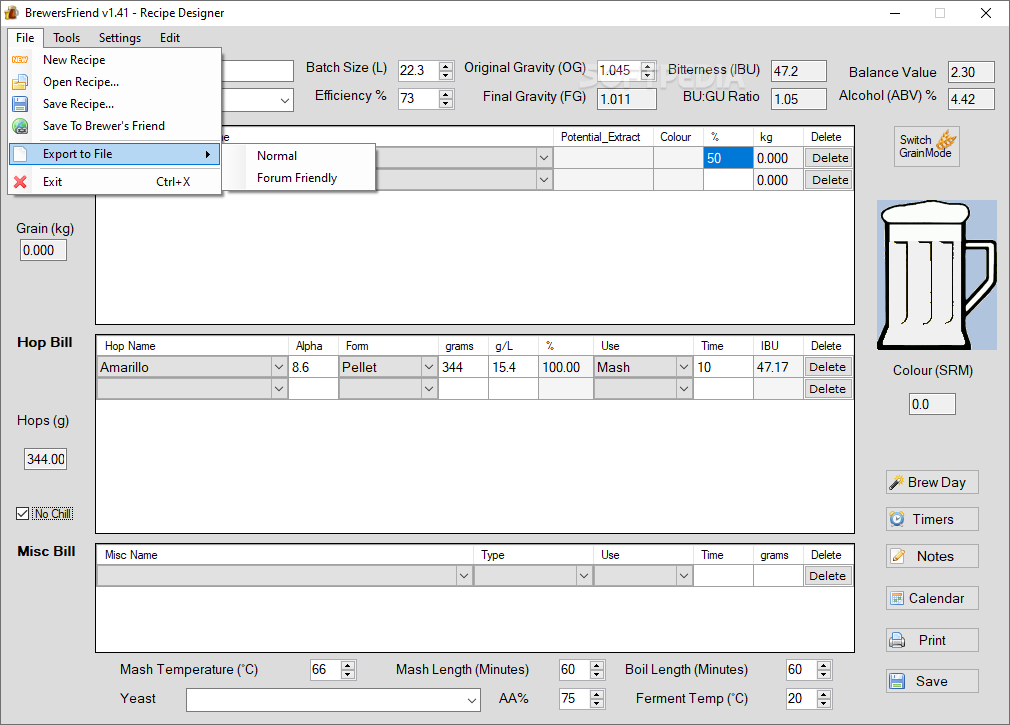Image resolution: width=1010 pixels, height=725 pixels.
Task: Delete the Amarillo hop row
Action: [828, 367]
